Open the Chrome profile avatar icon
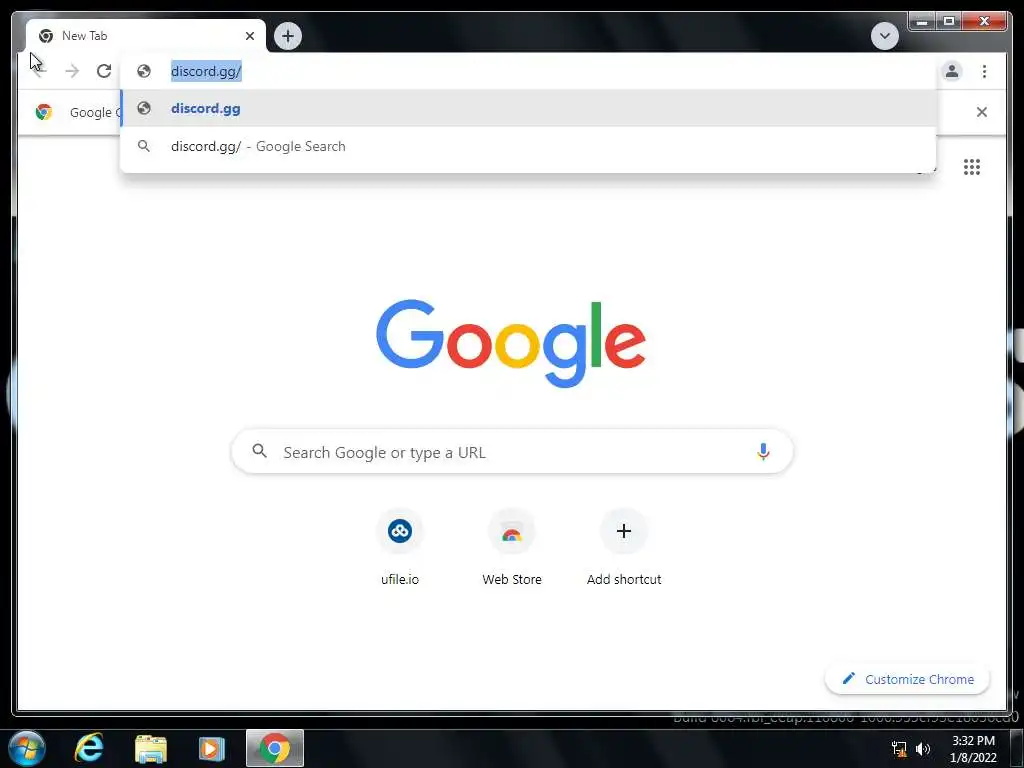This screenshot has width=1024, height=768. coord(952,71)
